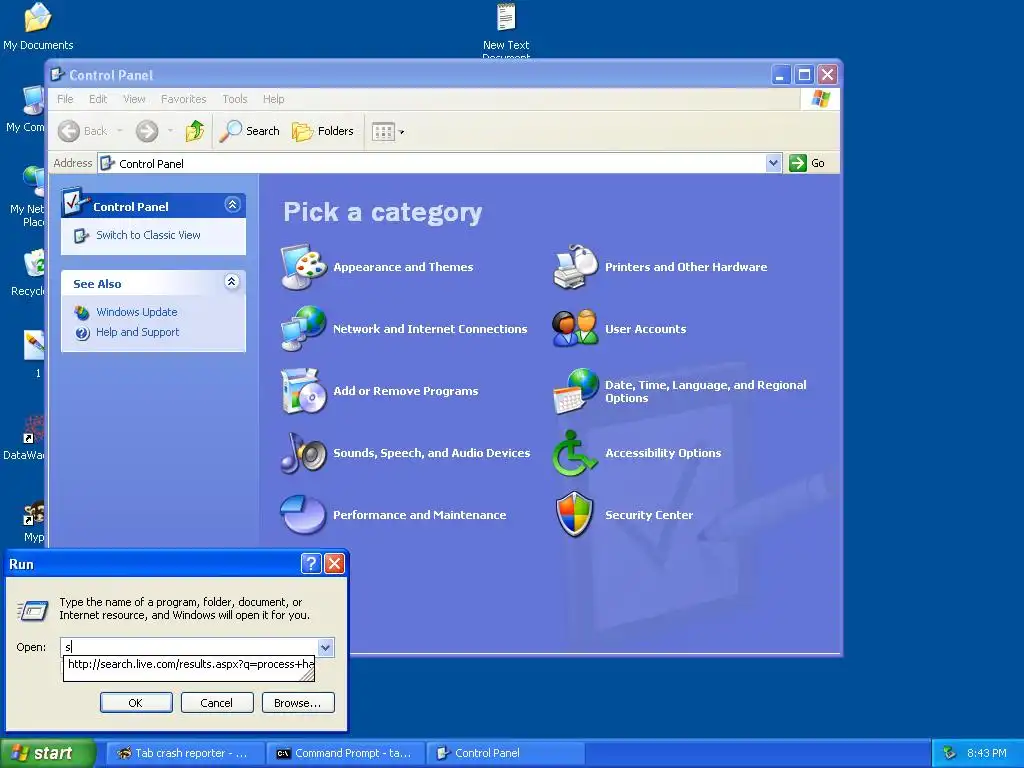Click OK in the Run dialog
The image size is (1024, 768).
(x=136, y=703)
